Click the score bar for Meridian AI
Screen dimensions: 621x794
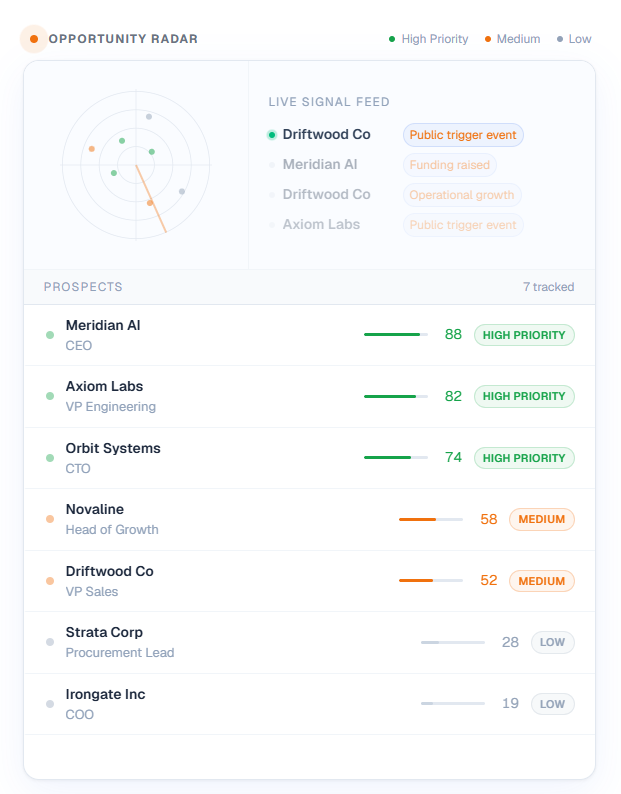coord(396,335)
